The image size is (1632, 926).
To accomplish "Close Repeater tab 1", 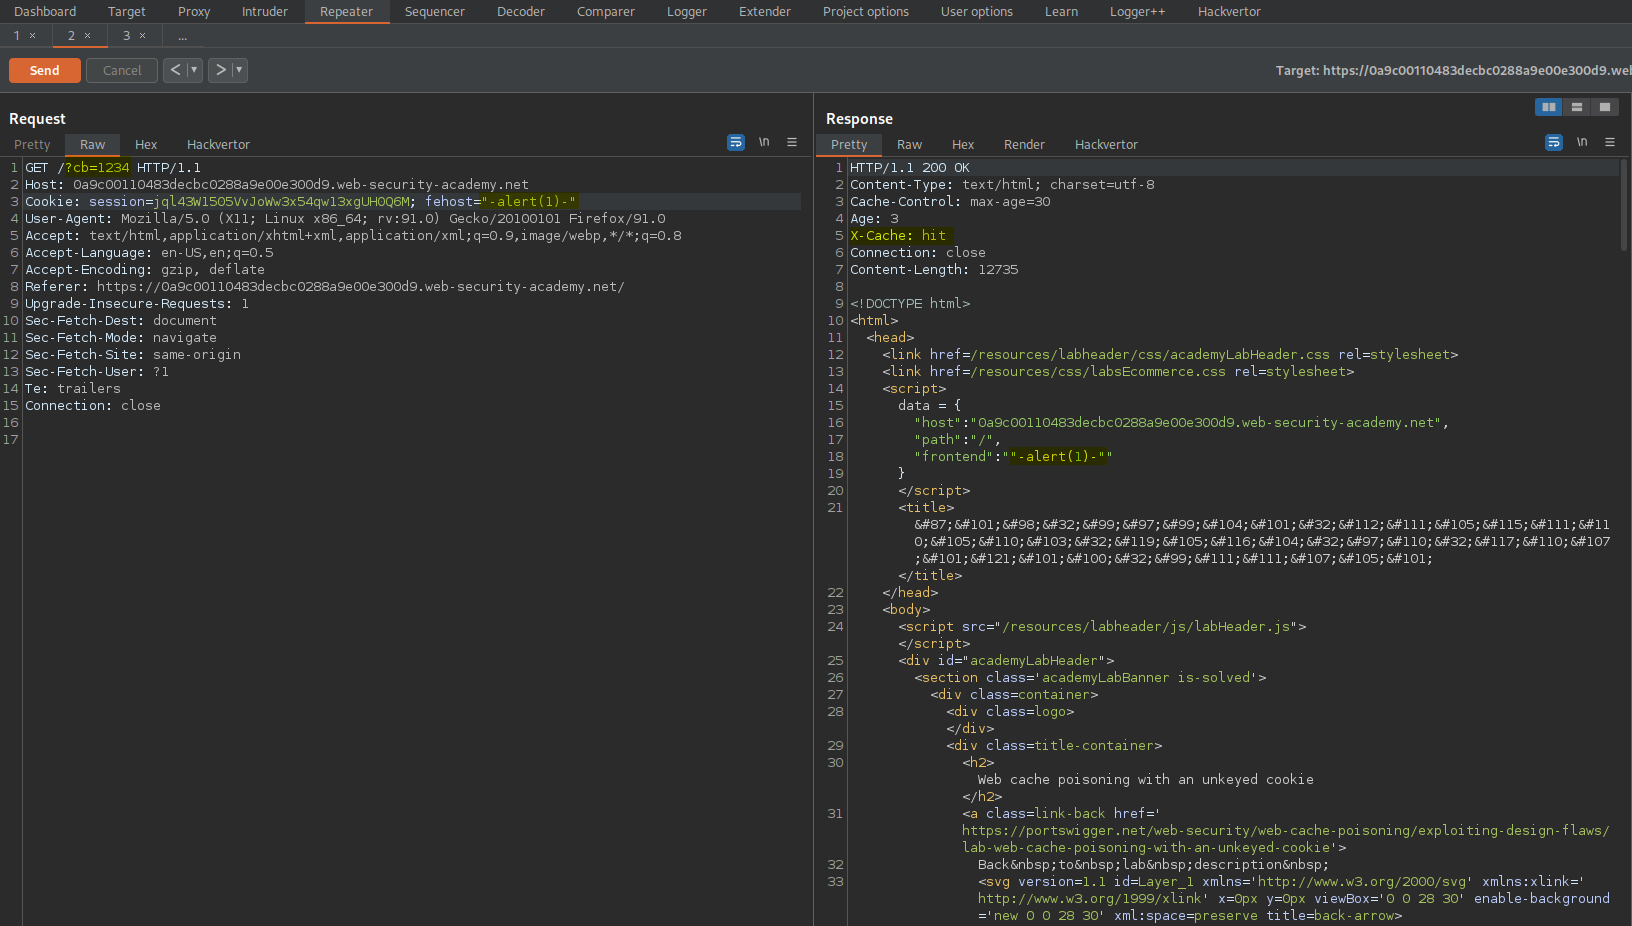I will (33, 36).
